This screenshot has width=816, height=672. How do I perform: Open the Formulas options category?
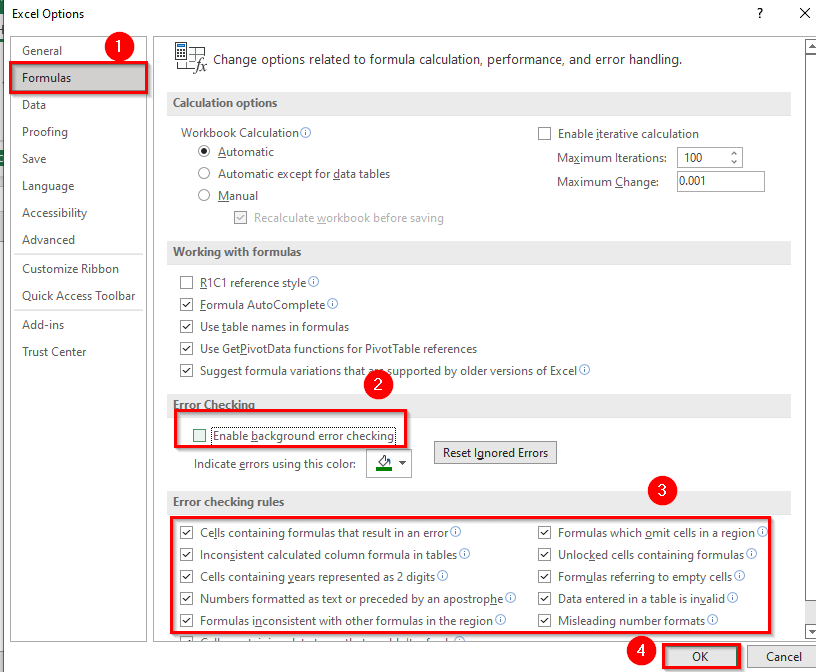78,78
